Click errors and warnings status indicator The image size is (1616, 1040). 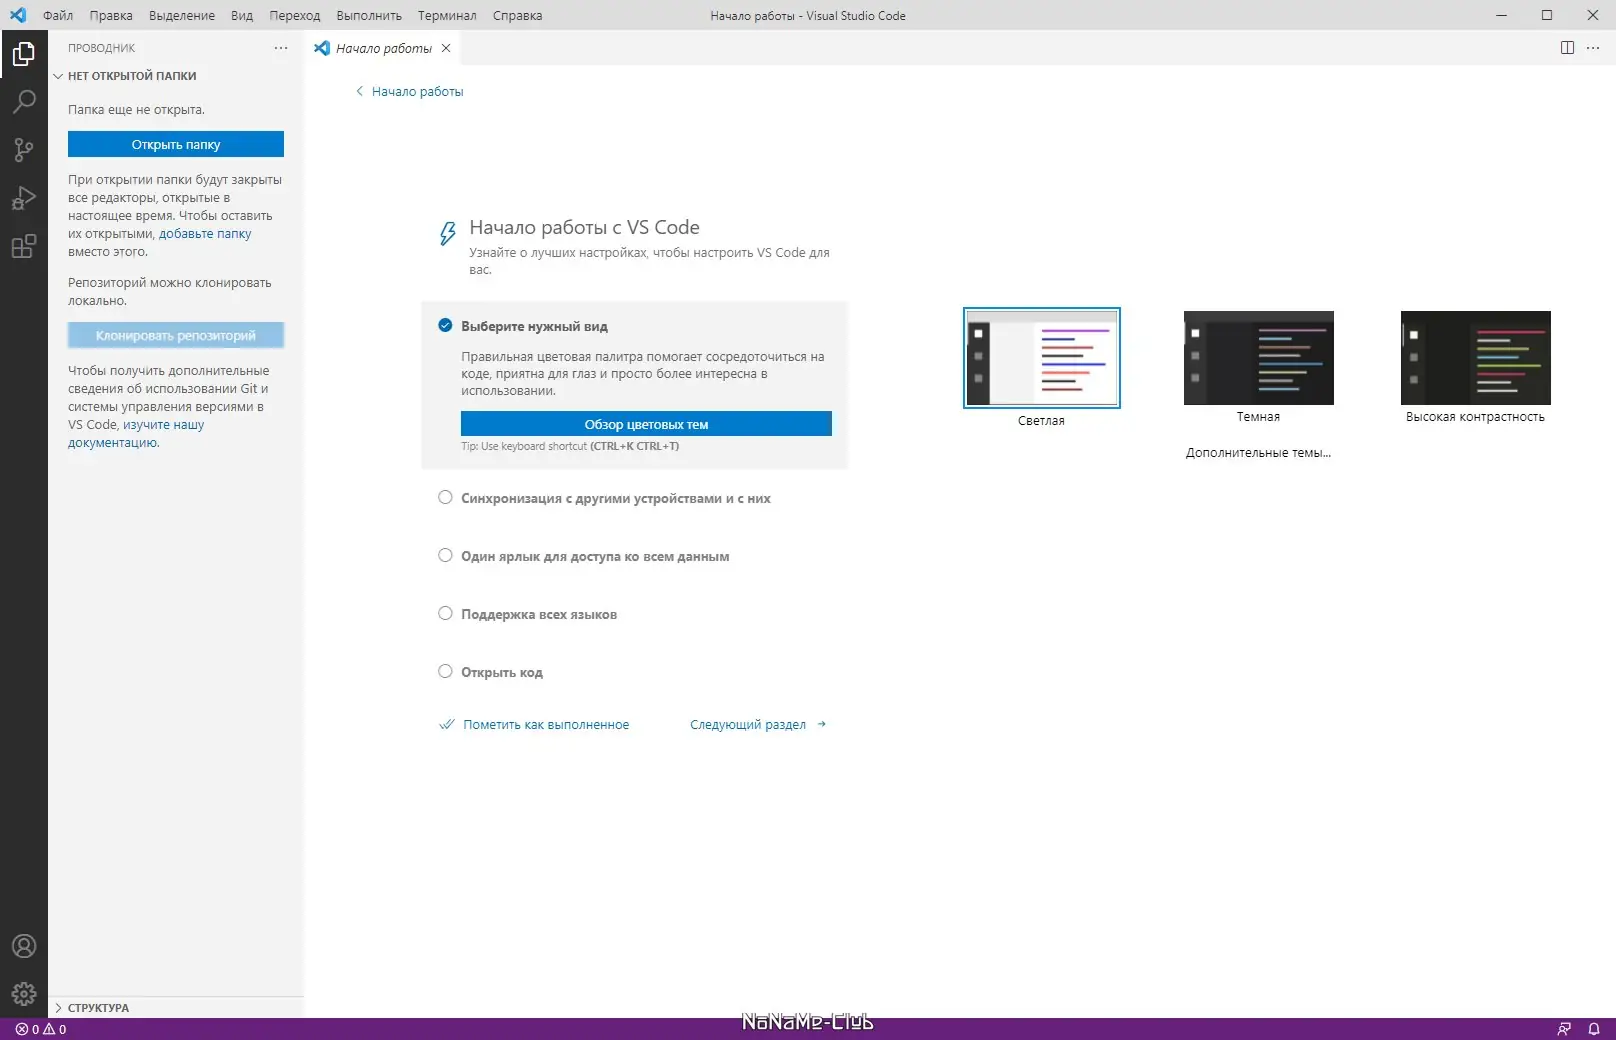(41, 1029)
